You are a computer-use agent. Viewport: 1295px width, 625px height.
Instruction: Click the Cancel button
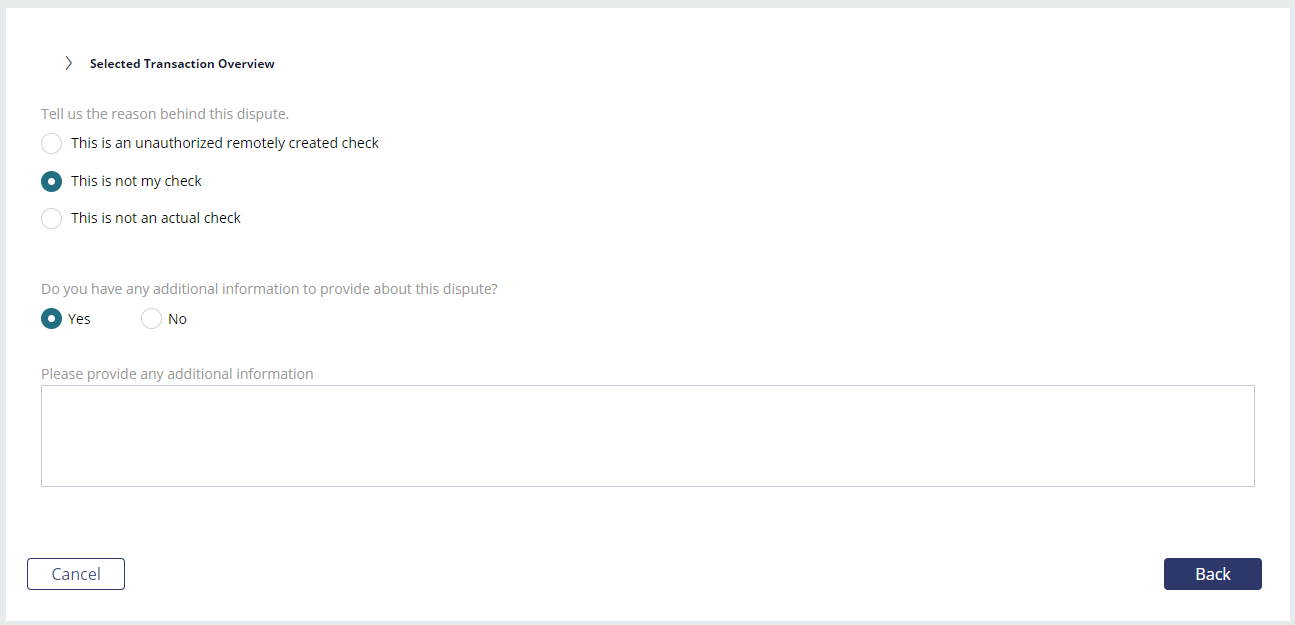76,574
